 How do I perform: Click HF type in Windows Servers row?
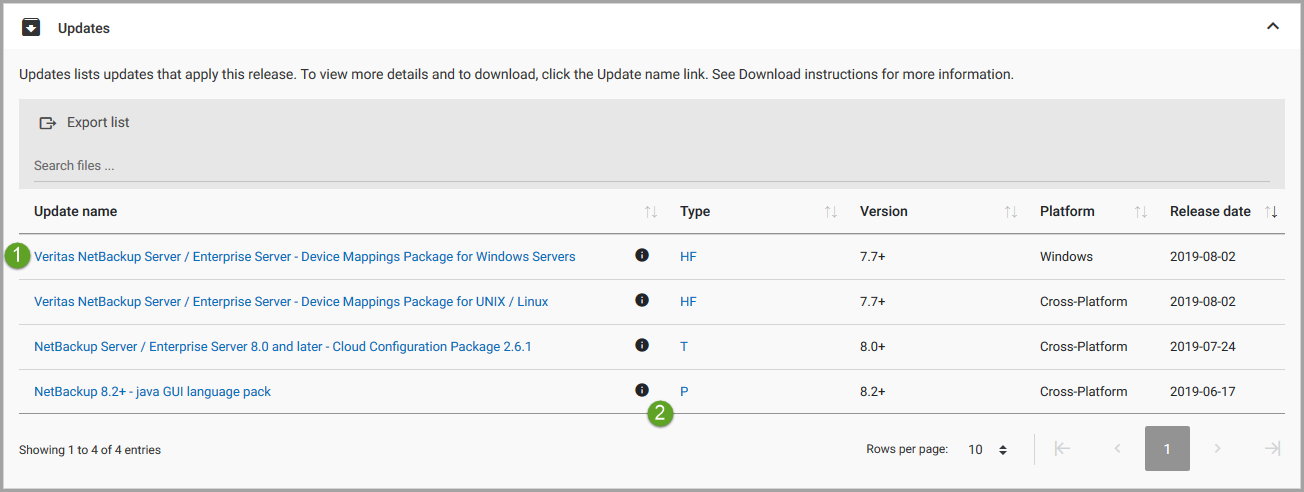(688, 257)
